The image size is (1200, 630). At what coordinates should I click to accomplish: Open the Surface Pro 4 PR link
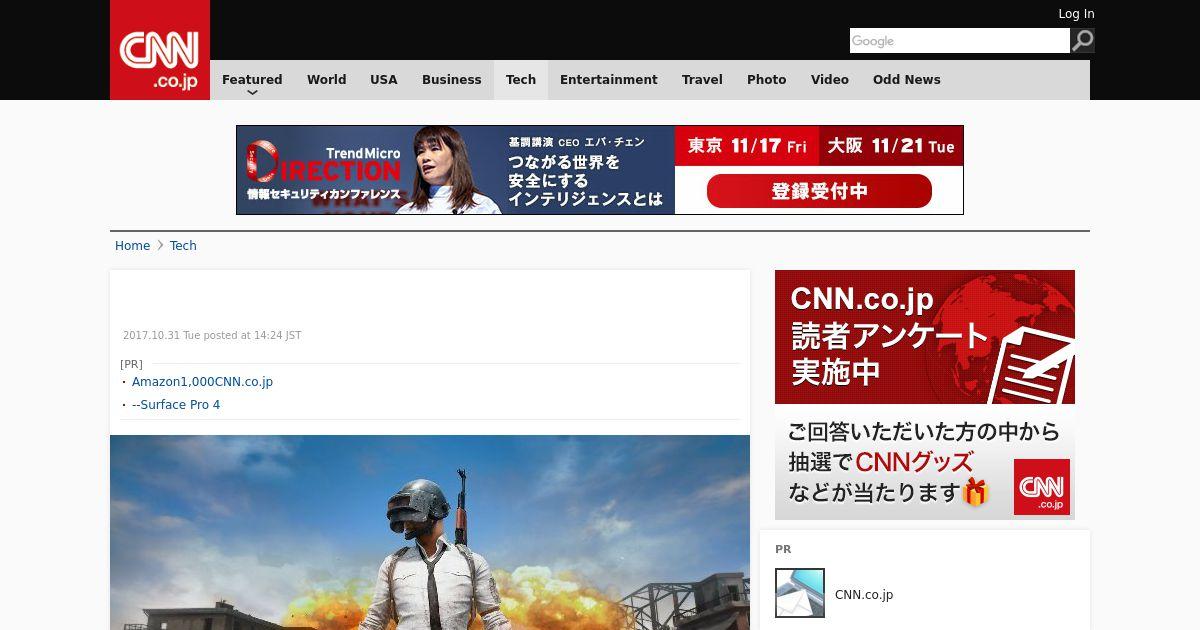(x=176, y=405)
